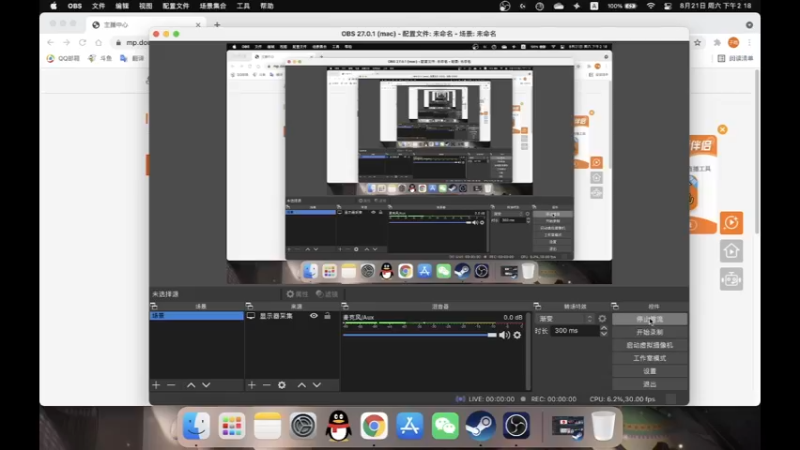This screenshot has width=800, height=450.
Task: Open source properties (属性) in OBS
Action: tap(297, 294)
